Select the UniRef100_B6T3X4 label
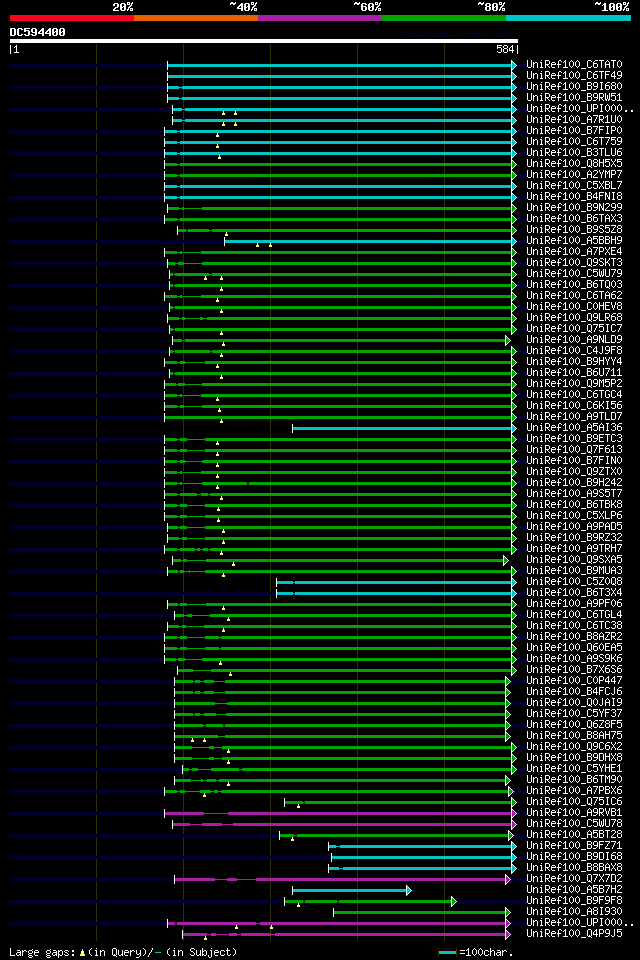This screenshot has height=960, width=640. tap(574, 593)
